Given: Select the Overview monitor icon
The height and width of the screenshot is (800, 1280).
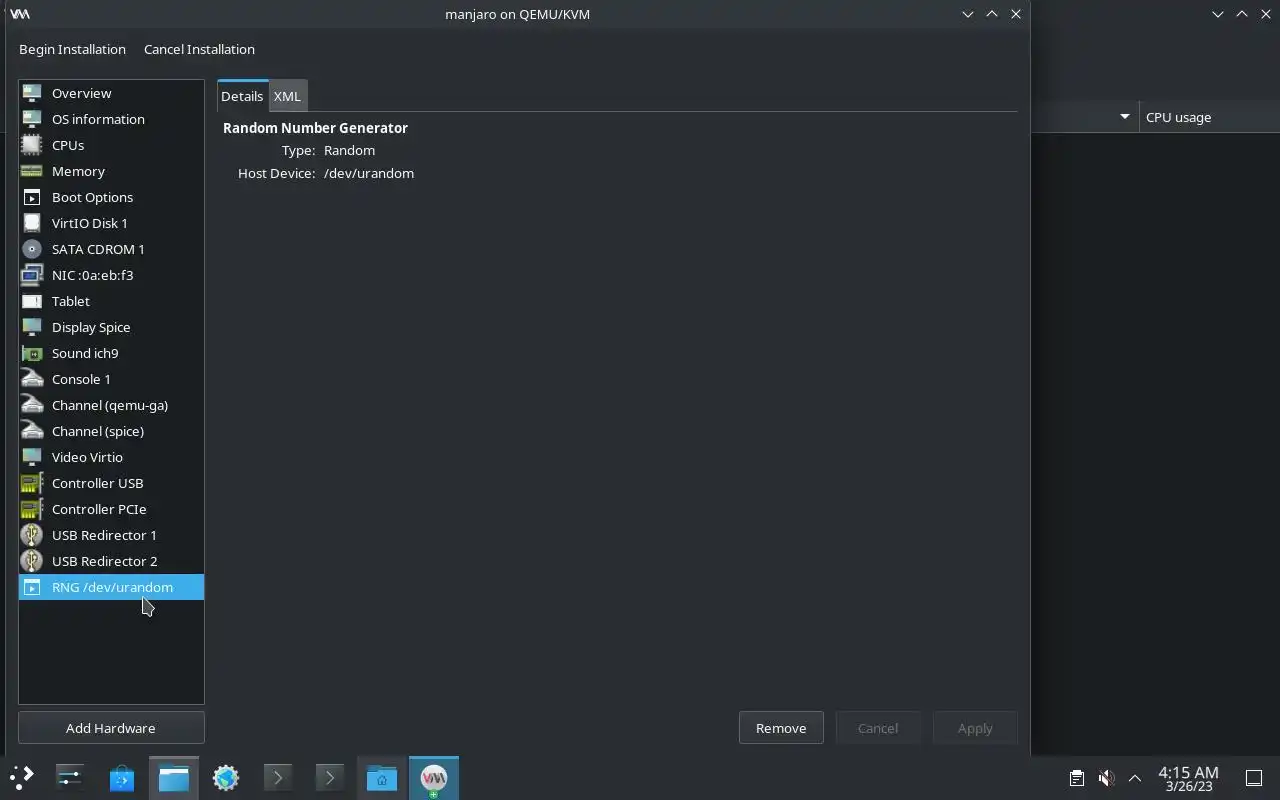Looking at the screenshot, I should click(32, 93).
